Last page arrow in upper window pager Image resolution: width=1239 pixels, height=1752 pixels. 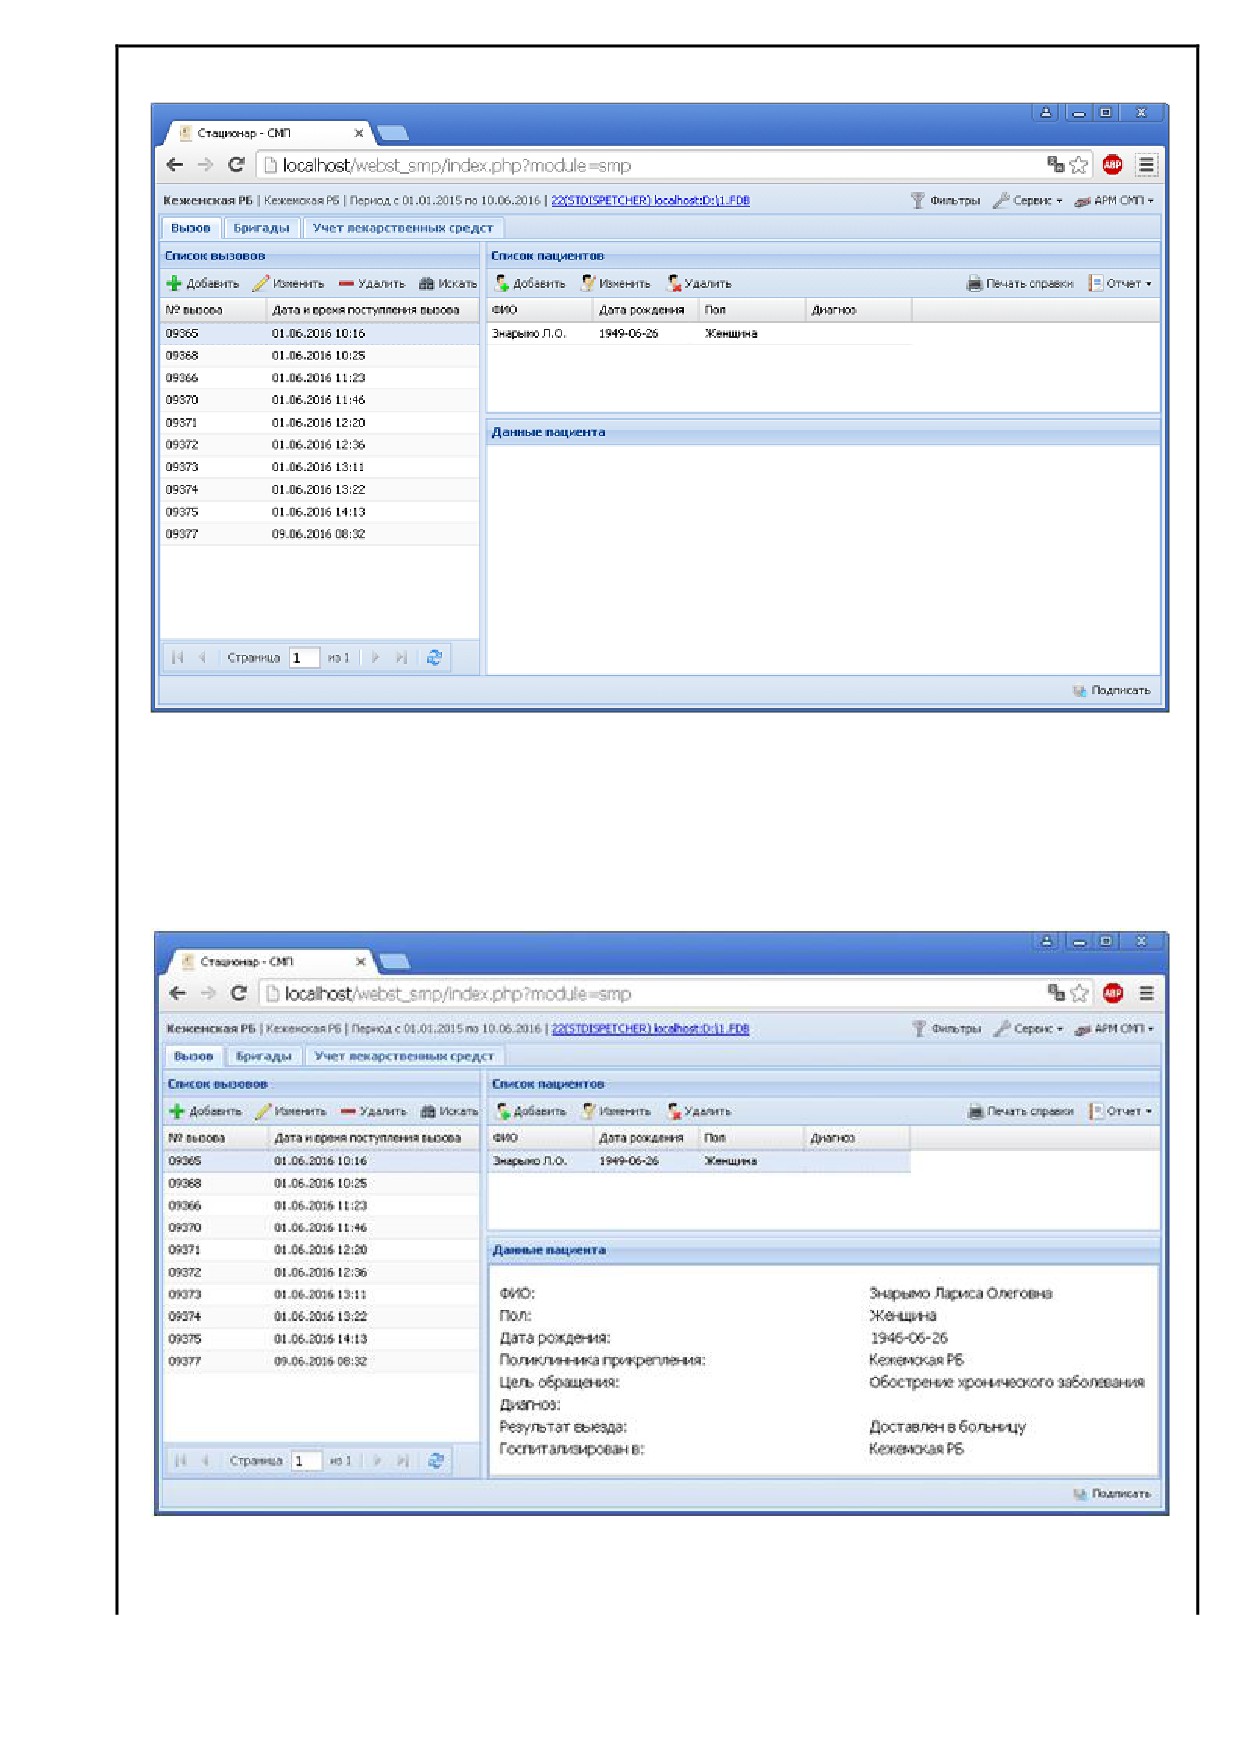click(401, 658)
